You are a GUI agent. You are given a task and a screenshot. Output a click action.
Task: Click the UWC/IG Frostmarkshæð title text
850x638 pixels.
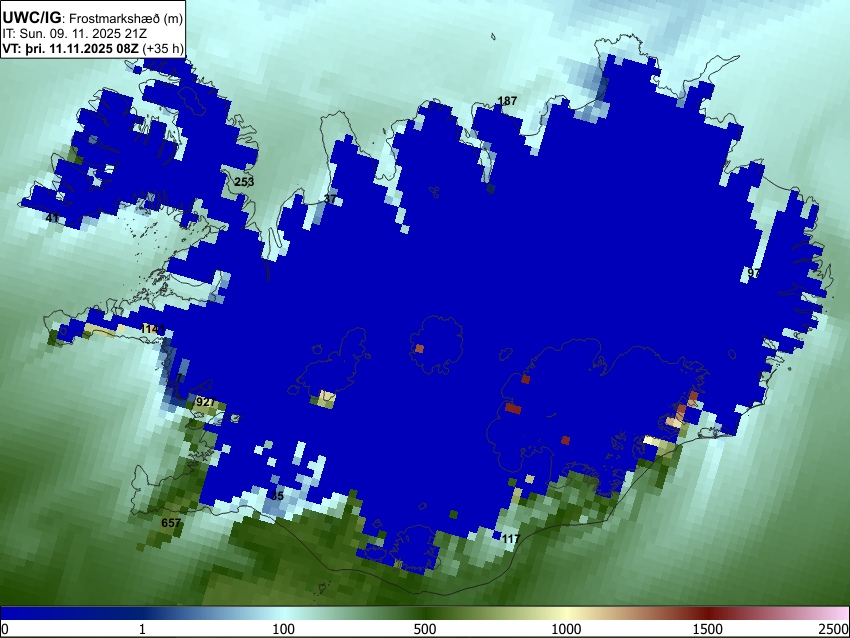93,18
